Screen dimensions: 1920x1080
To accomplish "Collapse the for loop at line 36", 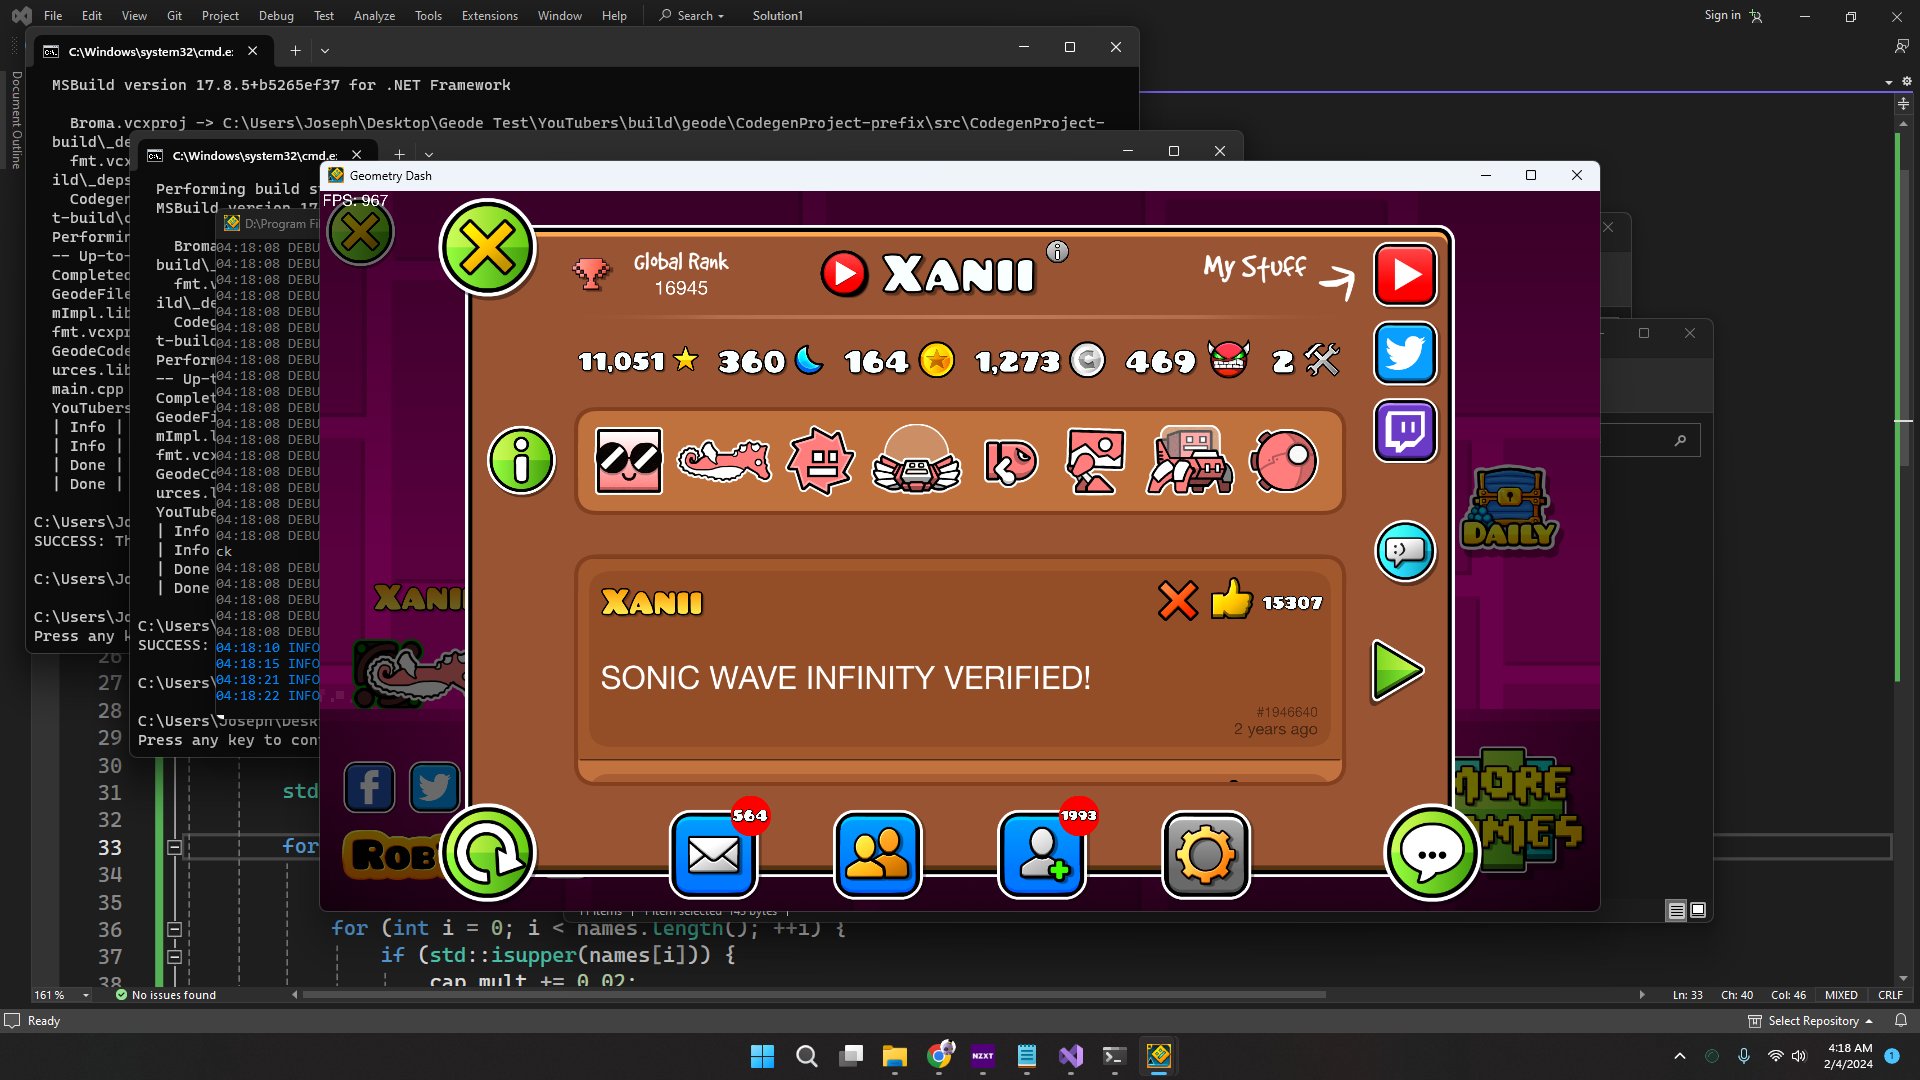I will [174, 929].
